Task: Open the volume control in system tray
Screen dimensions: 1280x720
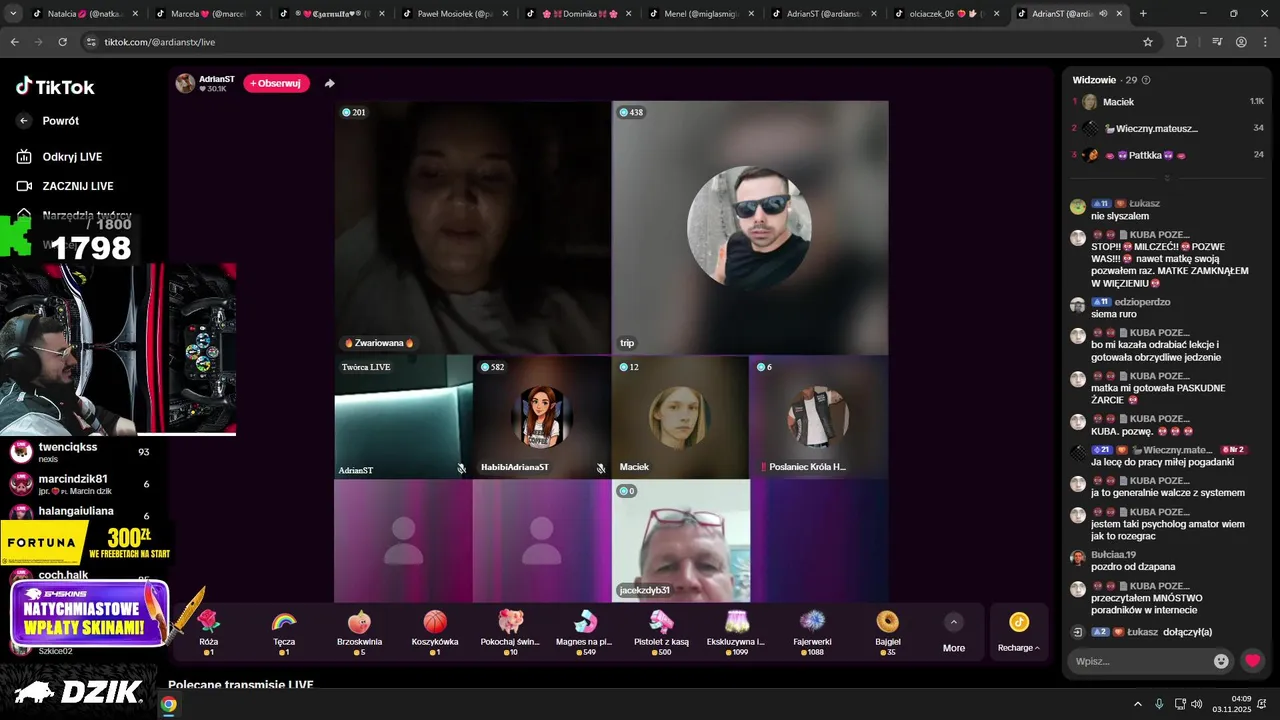Action: click(1197, 704)
